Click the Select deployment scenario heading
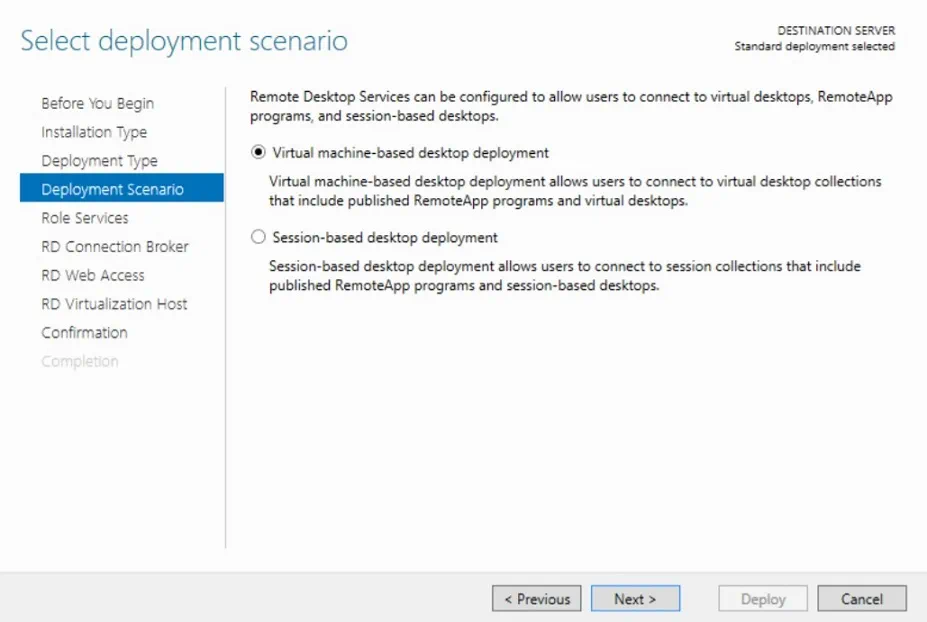The height and width of the screenshot is (622, 927). 184,41
